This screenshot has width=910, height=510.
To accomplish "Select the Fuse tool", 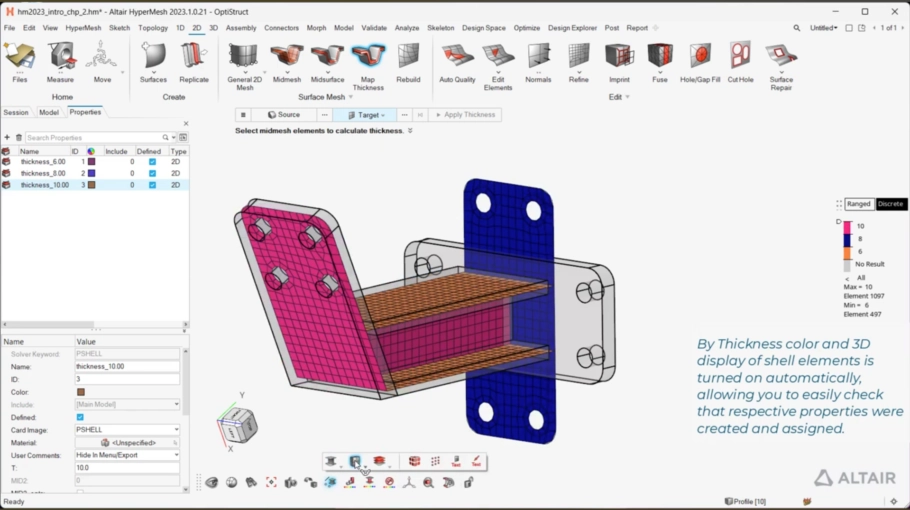I will [660, 63].
